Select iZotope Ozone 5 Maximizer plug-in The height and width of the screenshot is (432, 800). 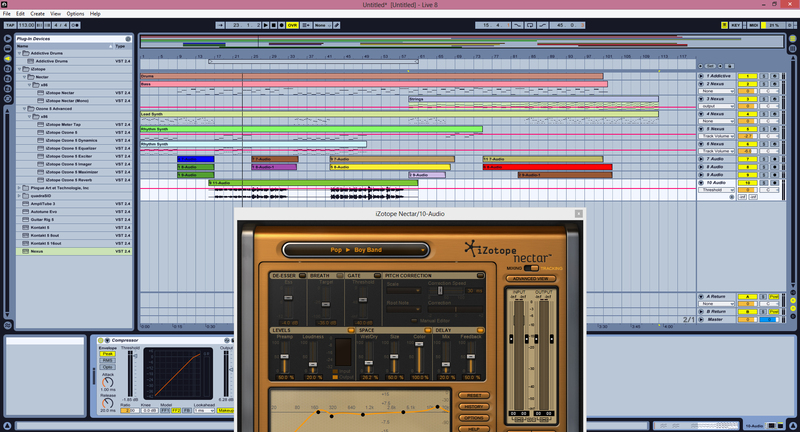[x=74, y=172]
